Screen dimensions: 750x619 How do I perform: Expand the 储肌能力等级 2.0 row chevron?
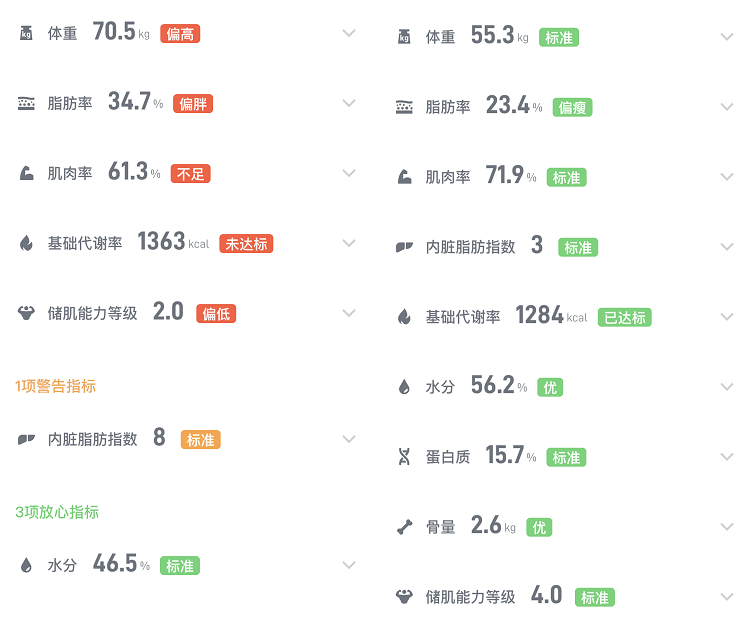pyautogui.click(x=349, y=313)
